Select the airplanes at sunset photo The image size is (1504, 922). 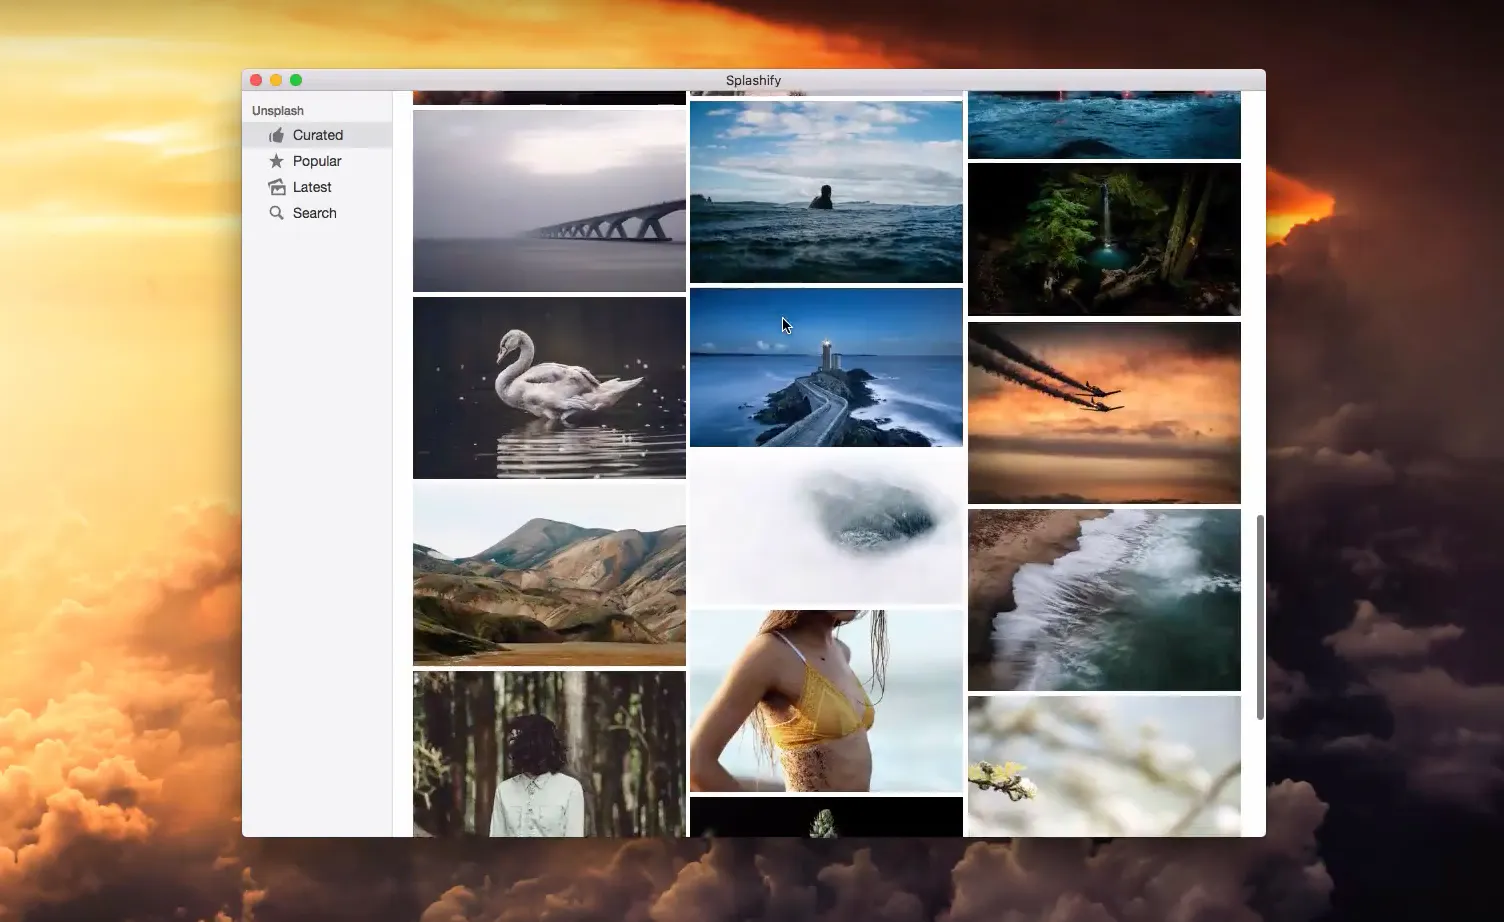(x=1104, y=413)
